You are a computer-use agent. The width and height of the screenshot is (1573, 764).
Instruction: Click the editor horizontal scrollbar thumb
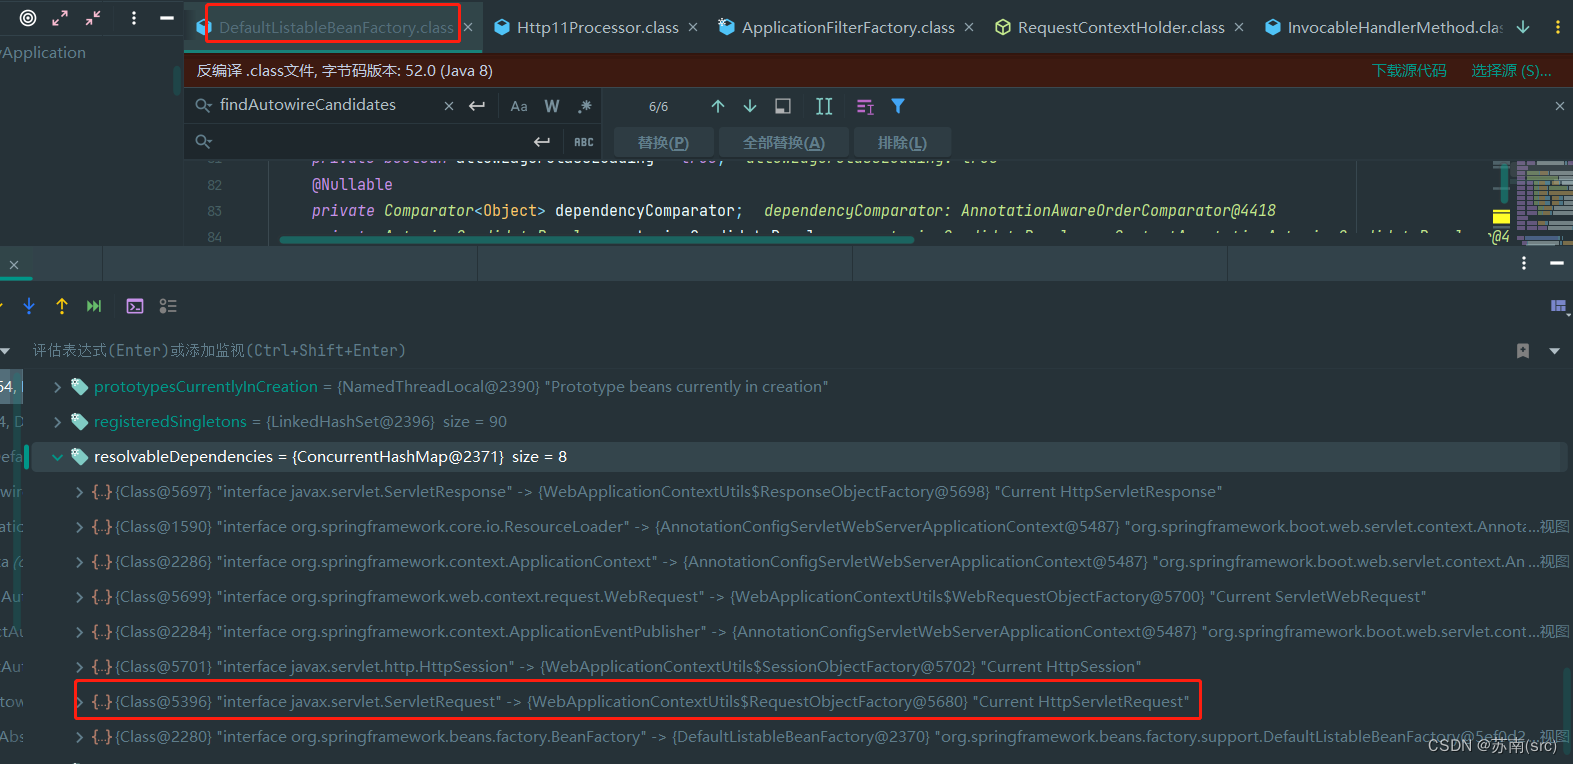click(x=596, y=240)
